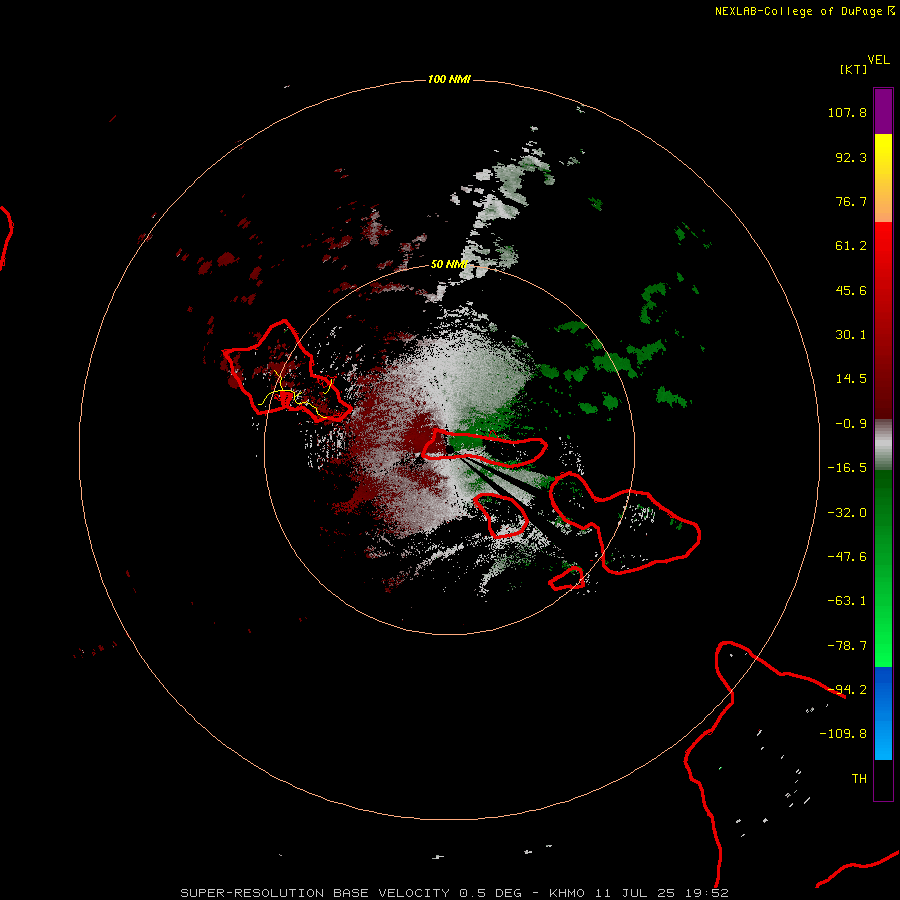This screenshot has height=900, width=900.
Task: Pick the purple segment of velocity color bar
Action: click(883, 111)
